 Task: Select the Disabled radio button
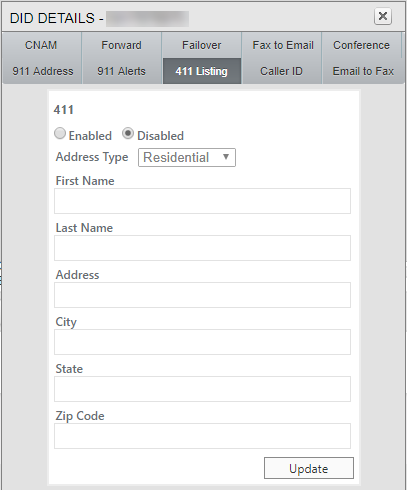click(128, 134)
